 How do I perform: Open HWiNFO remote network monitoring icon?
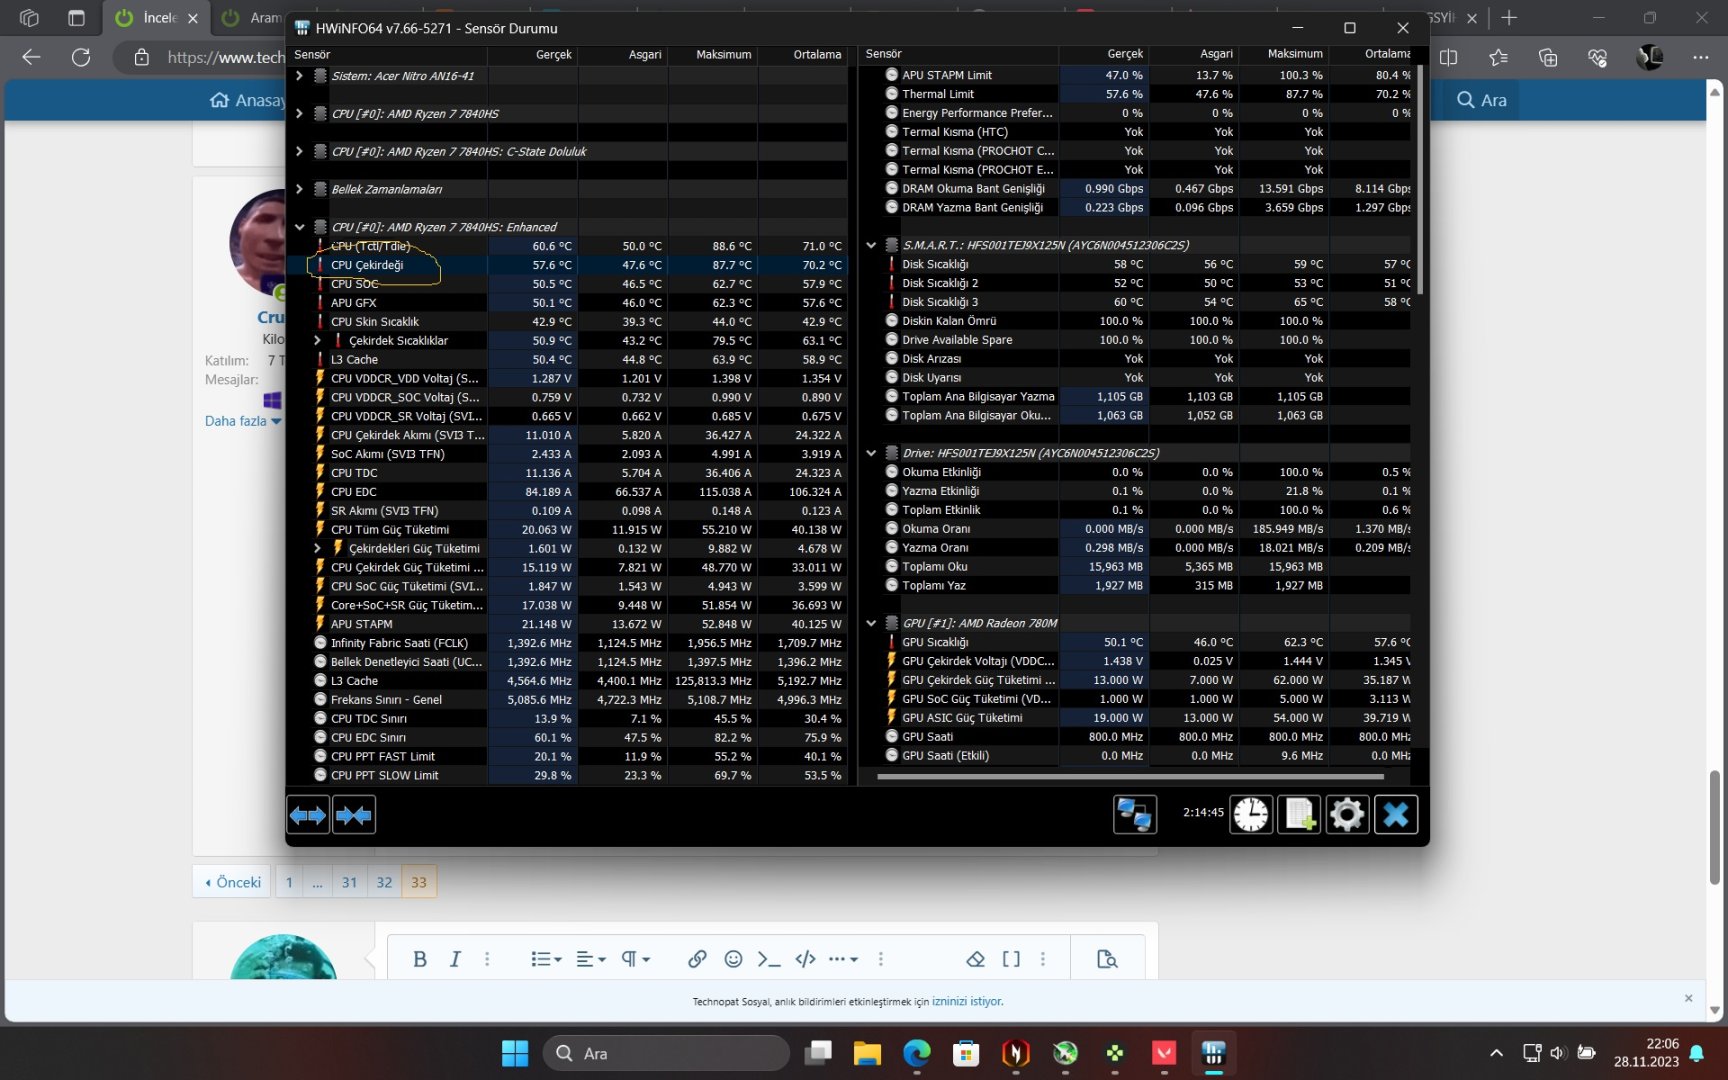click(1135, 815)
